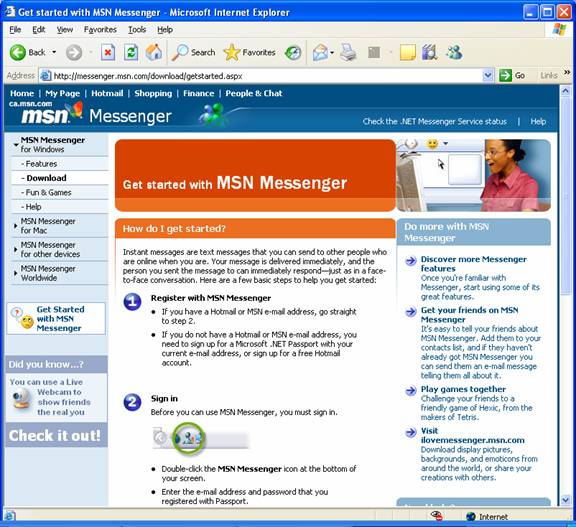Click the gray Edit toolbar icon
This screenshot has width=576, height=527.
374,53
